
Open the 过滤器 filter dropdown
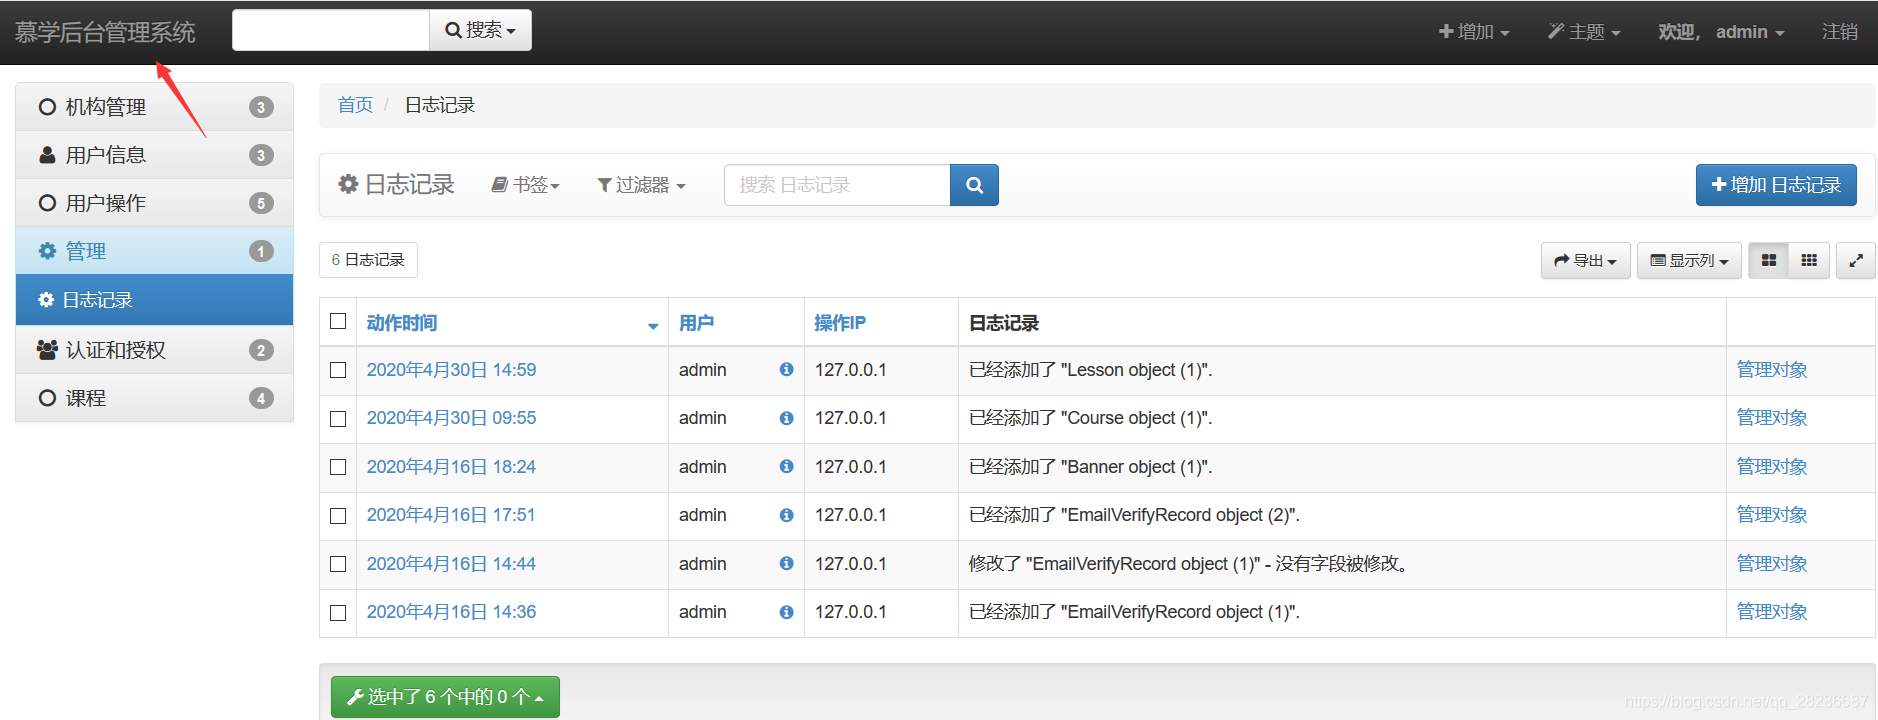coord(641,185)
